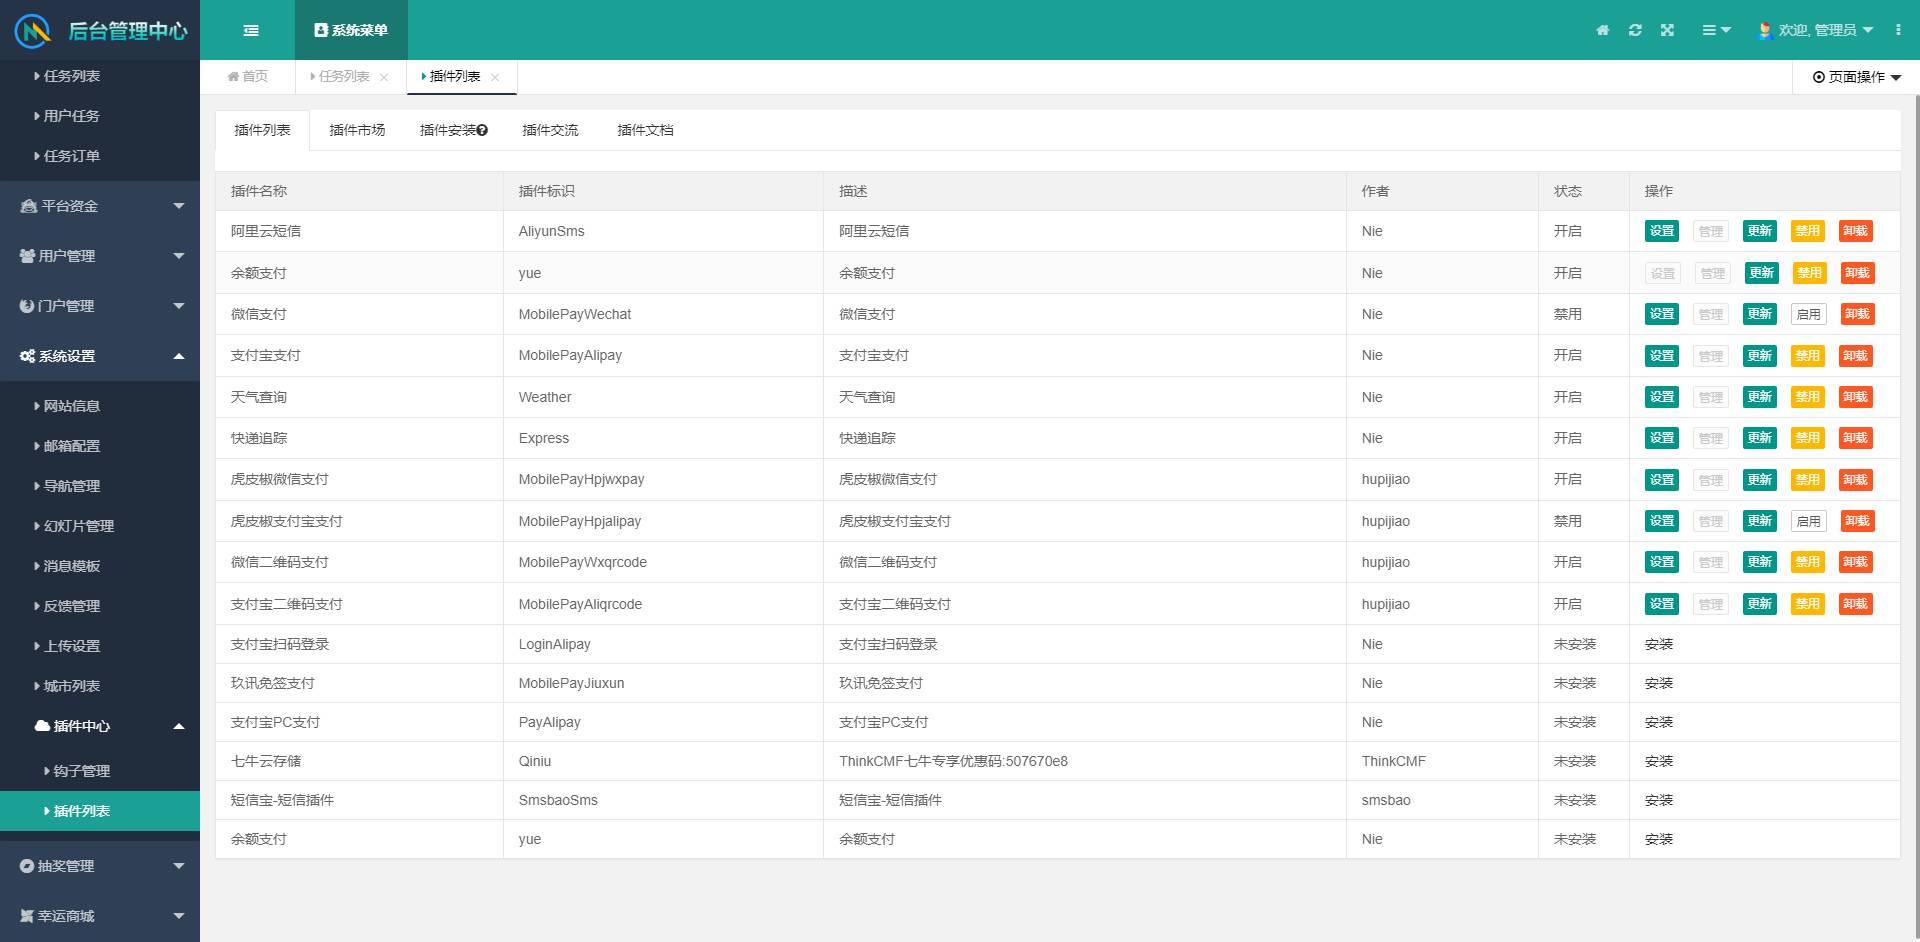Open the vertical ellipsis menu at the top right
This screenshot has height=942, width=1920.
point(1898,30)
